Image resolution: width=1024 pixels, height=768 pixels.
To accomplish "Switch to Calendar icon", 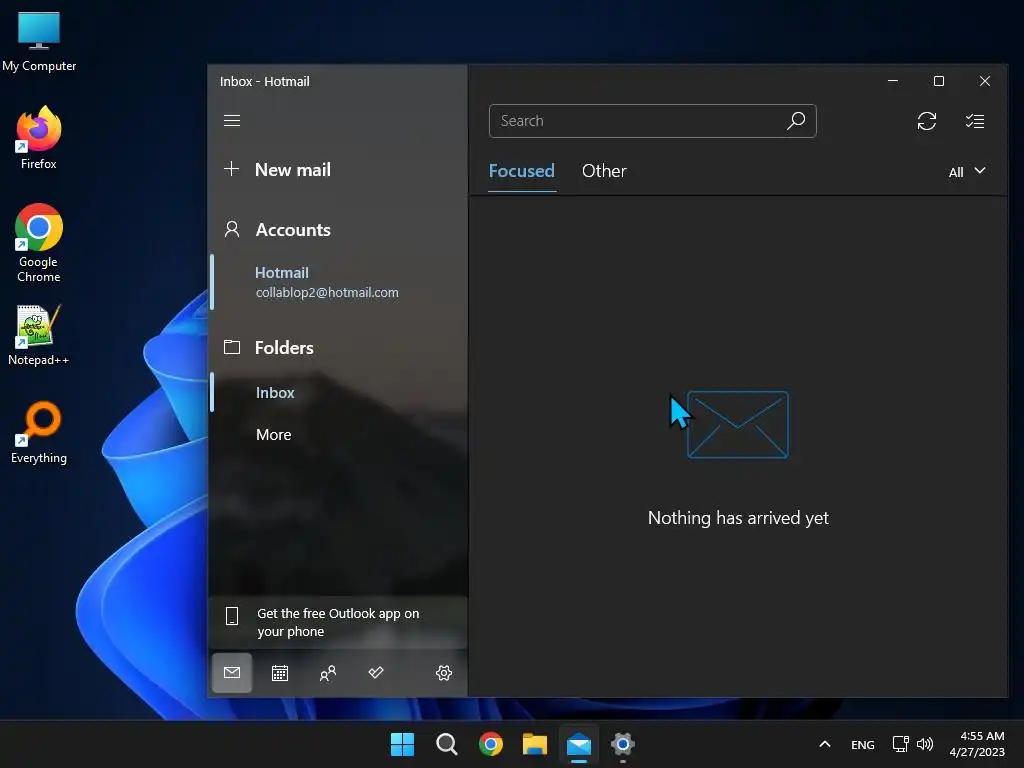I will 280,673.
